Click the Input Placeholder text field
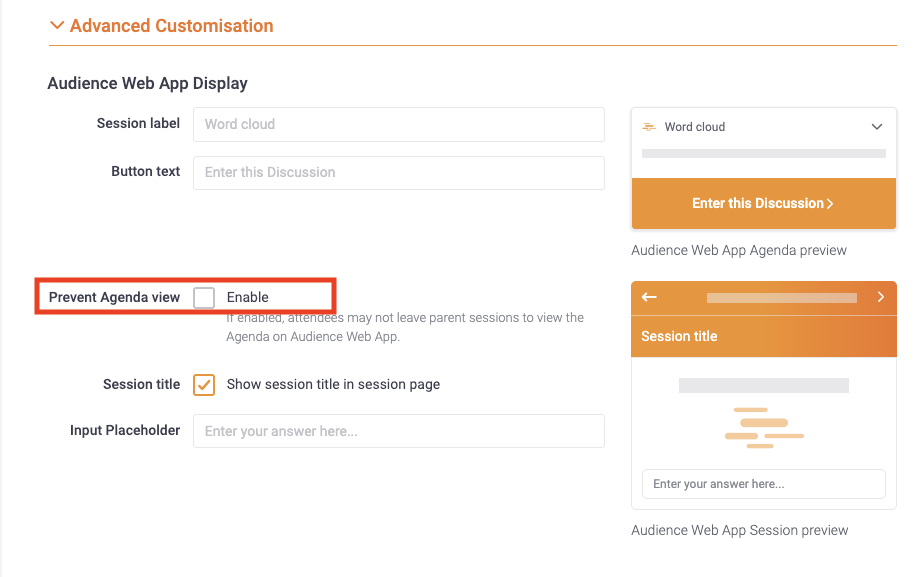 [x=399, y=431]
